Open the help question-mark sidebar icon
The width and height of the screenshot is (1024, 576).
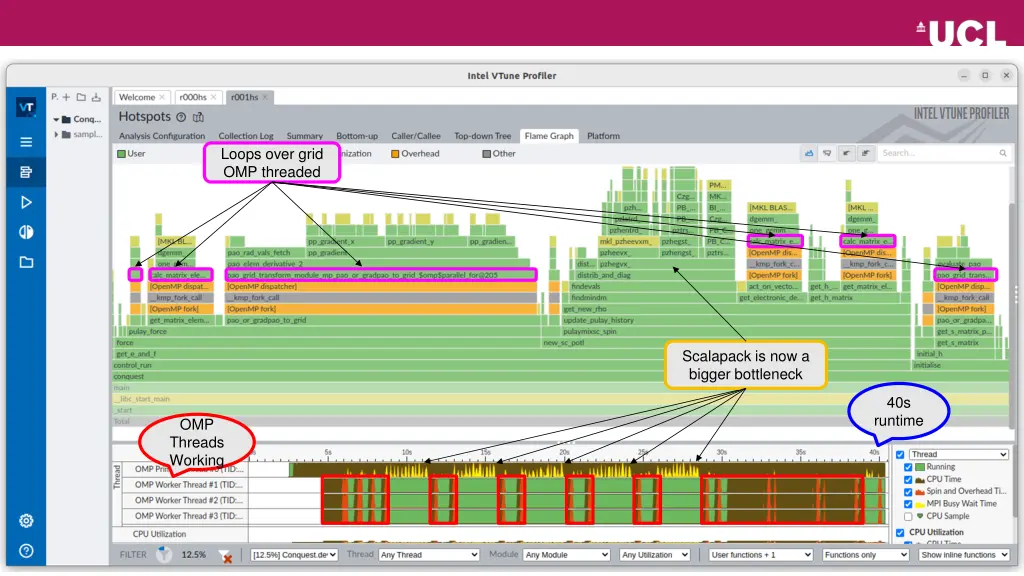(26, 551)
